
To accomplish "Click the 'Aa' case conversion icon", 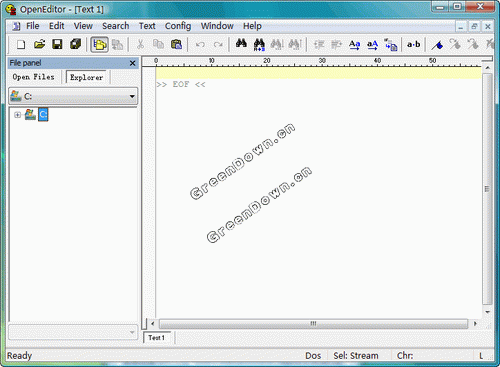I will 354,45.
